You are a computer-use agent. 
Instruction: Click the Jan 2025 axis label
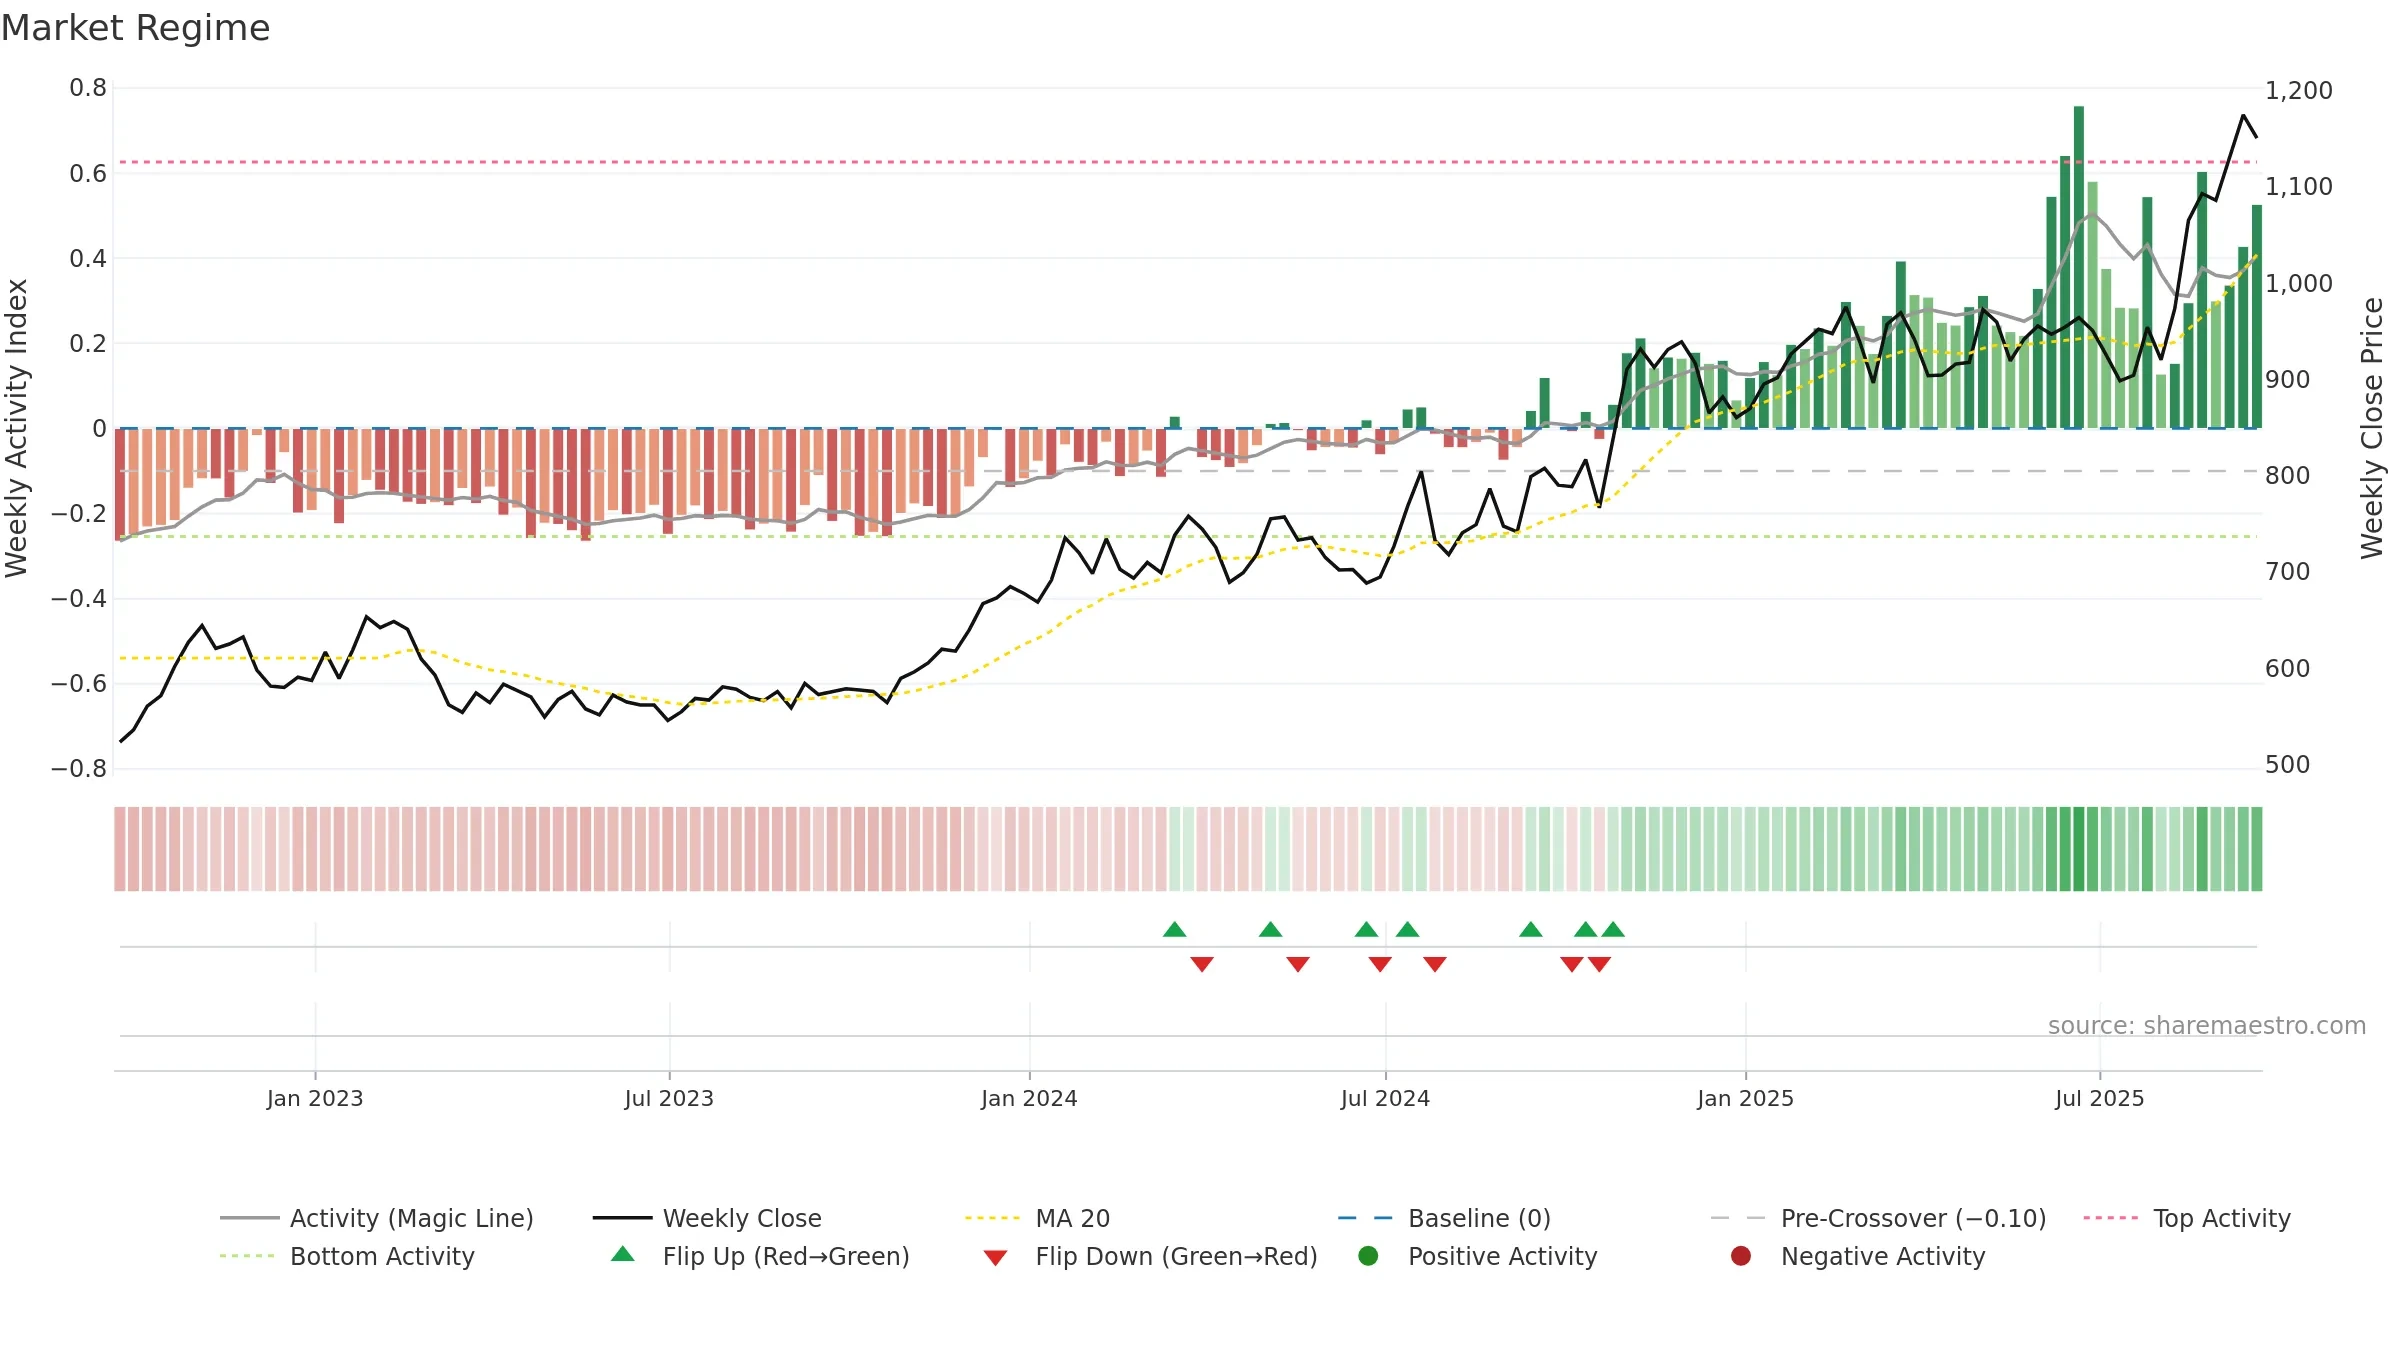click(1745, 1098)
